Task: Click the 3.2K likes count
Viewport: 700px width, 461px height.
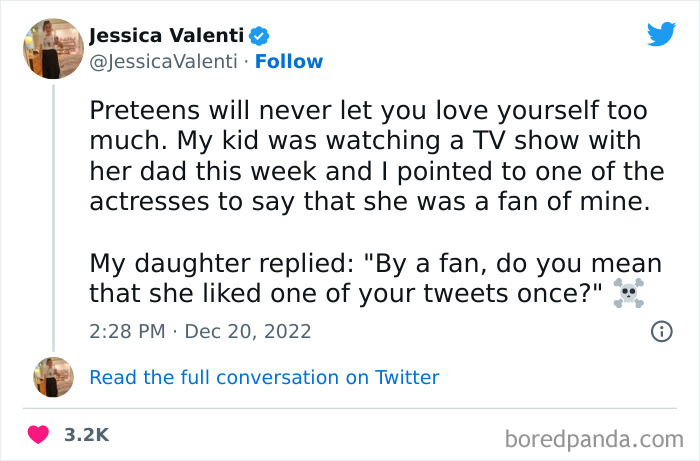Action: pos(86,436)
